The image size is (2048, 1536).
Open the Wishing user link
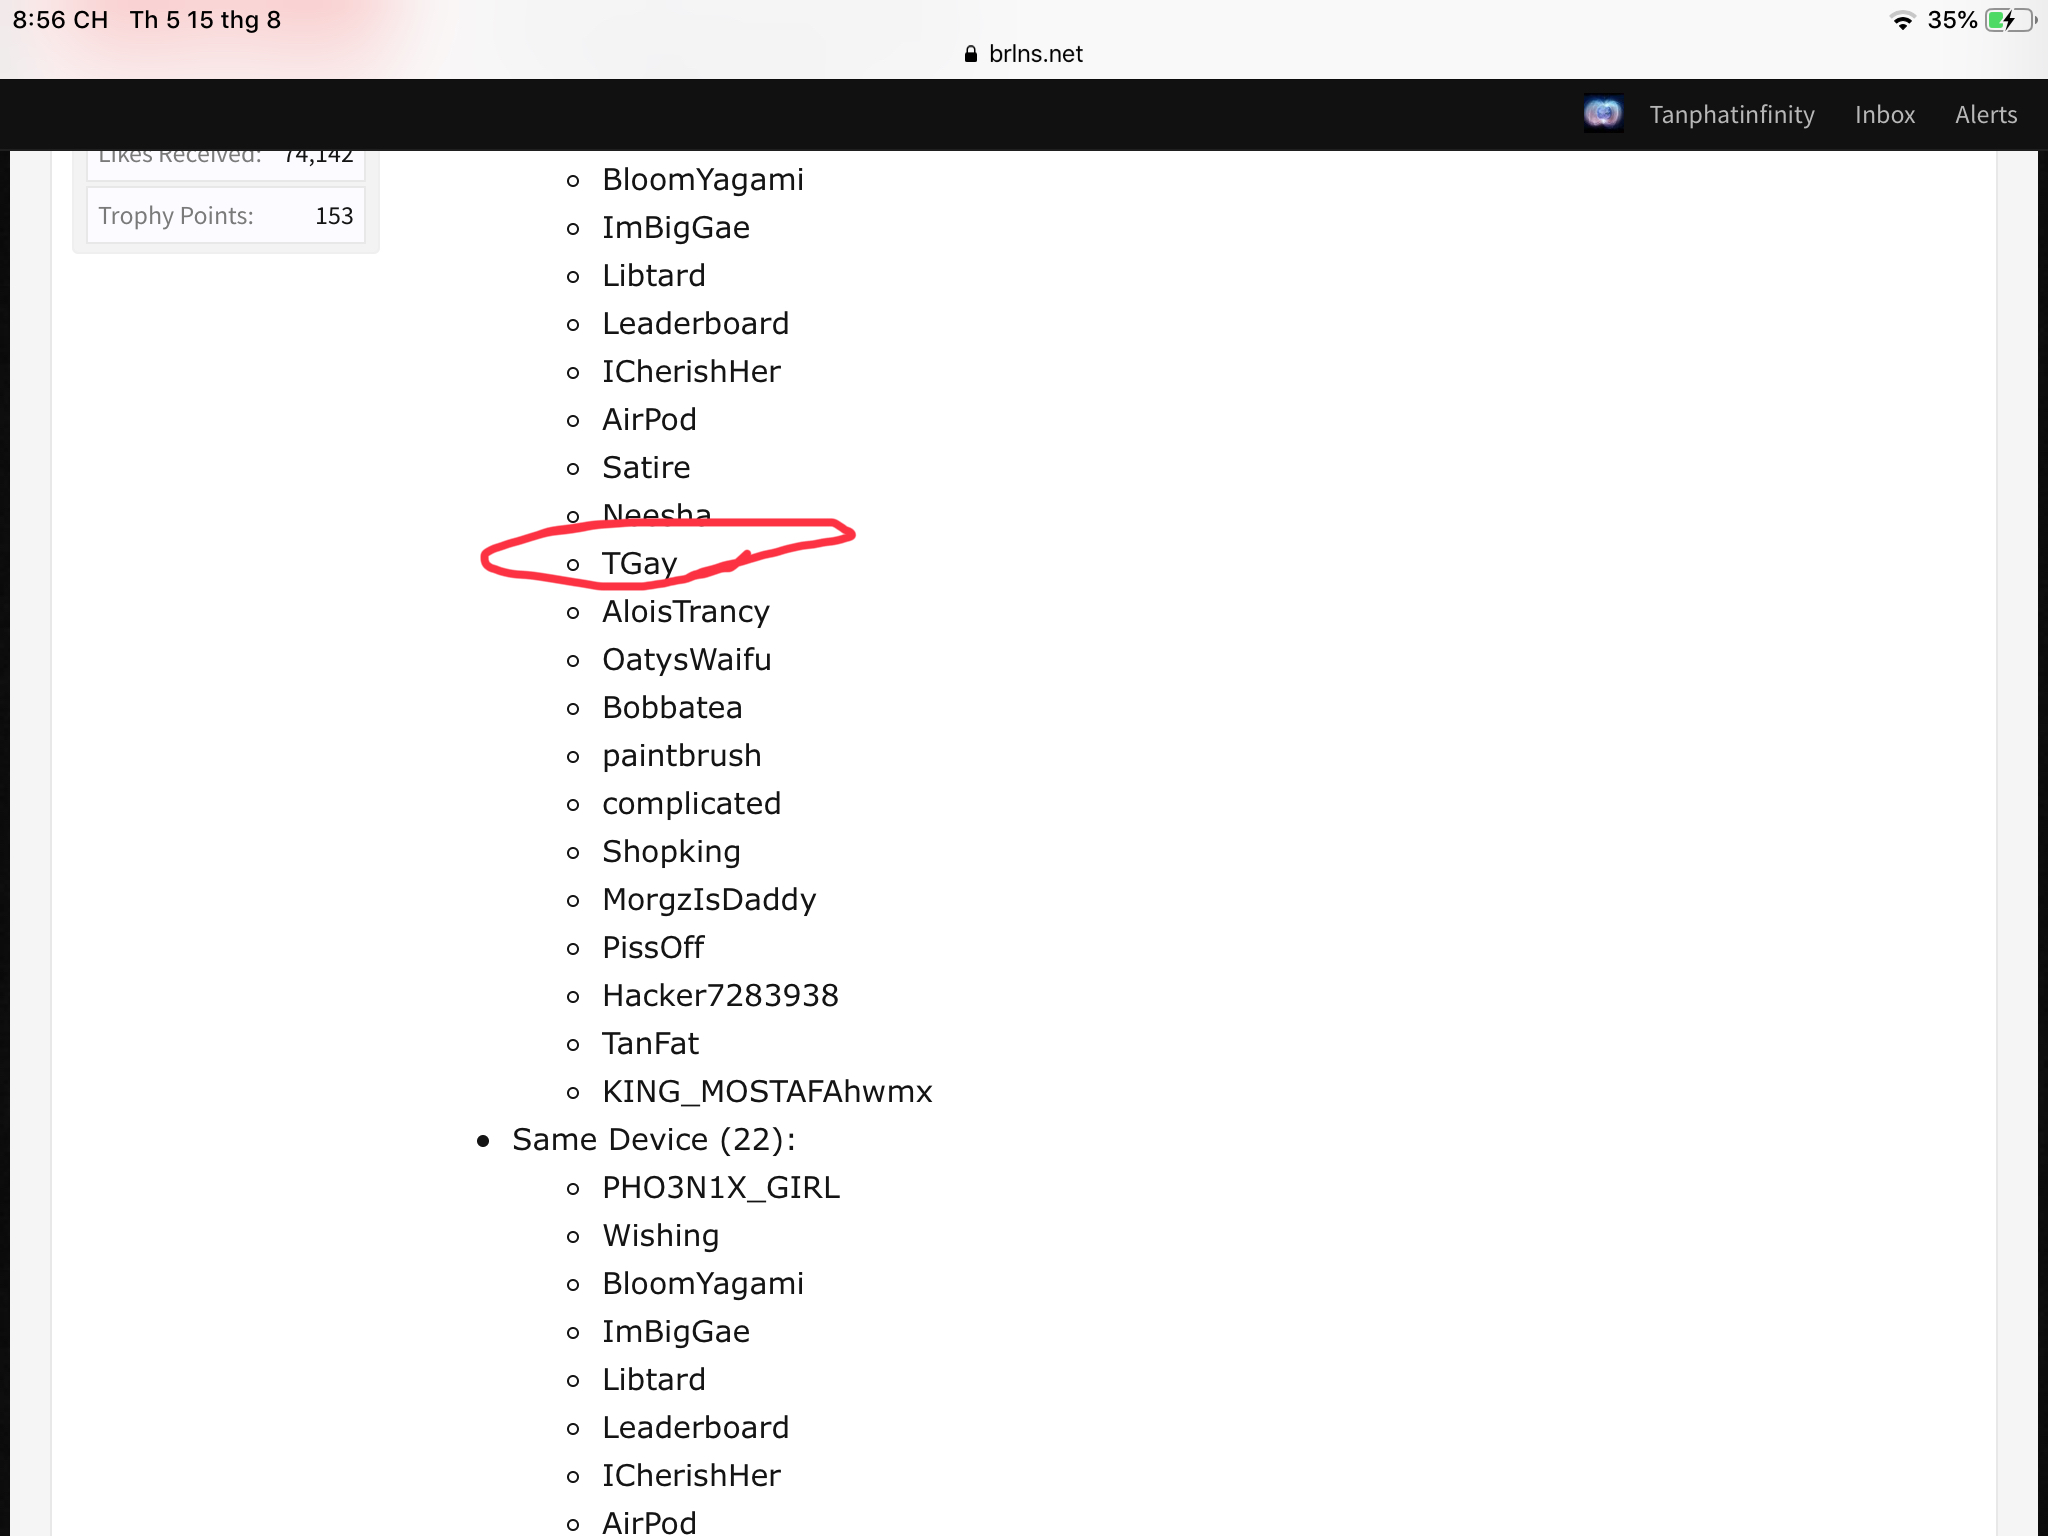pyautogui.click(x=660, y=1236)
